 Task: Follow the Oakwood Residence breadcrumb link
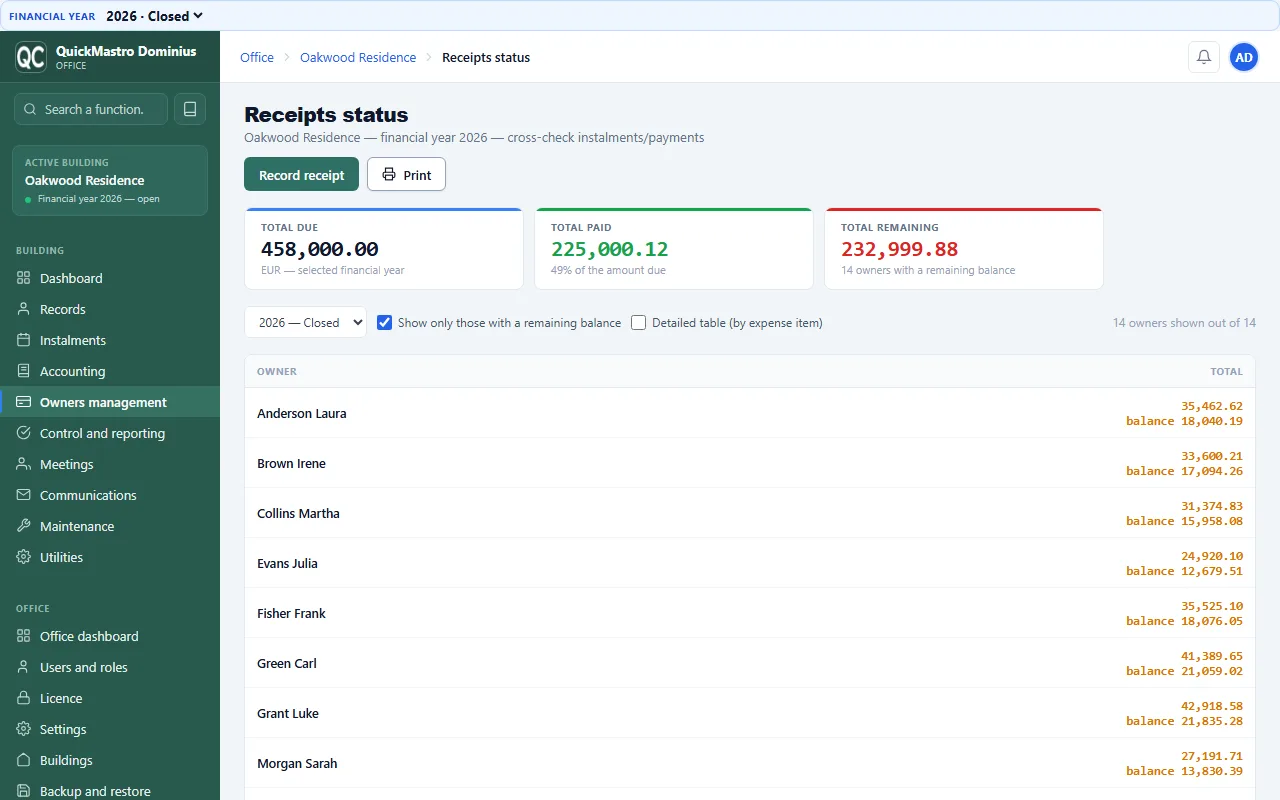click(358, 57)
